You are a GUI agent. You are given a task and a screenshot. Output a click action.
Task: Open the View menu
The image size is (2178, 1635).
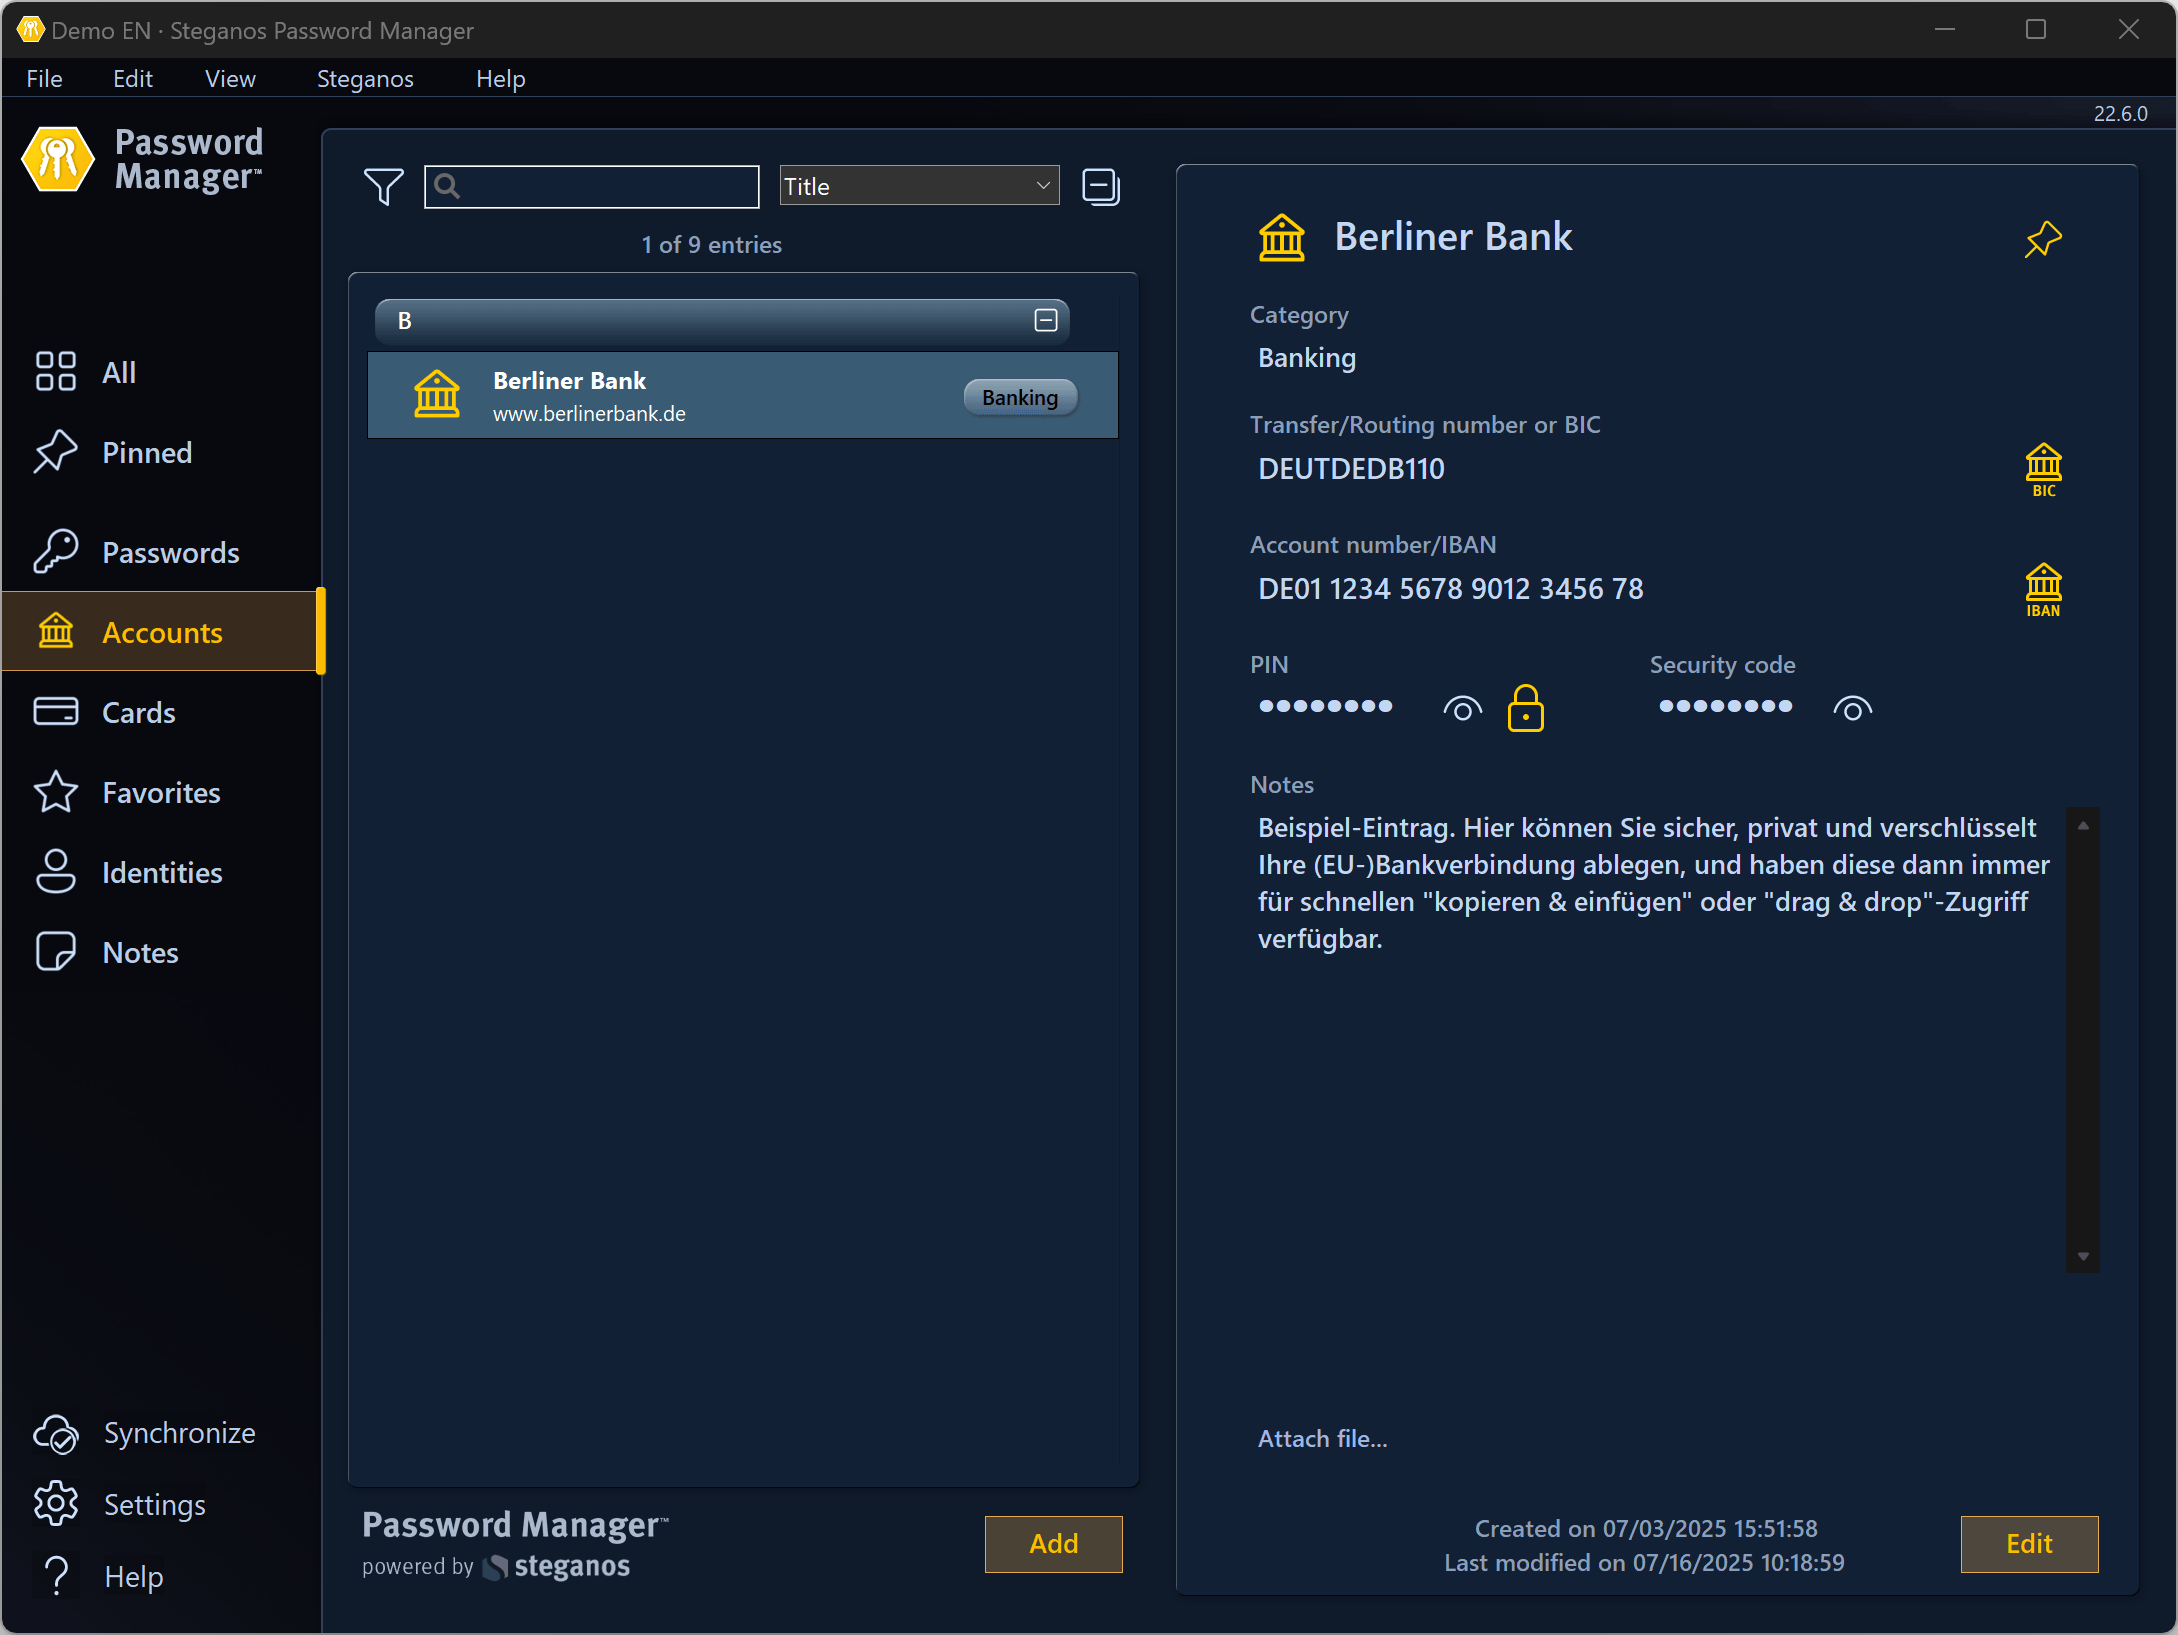coord(229,78)
